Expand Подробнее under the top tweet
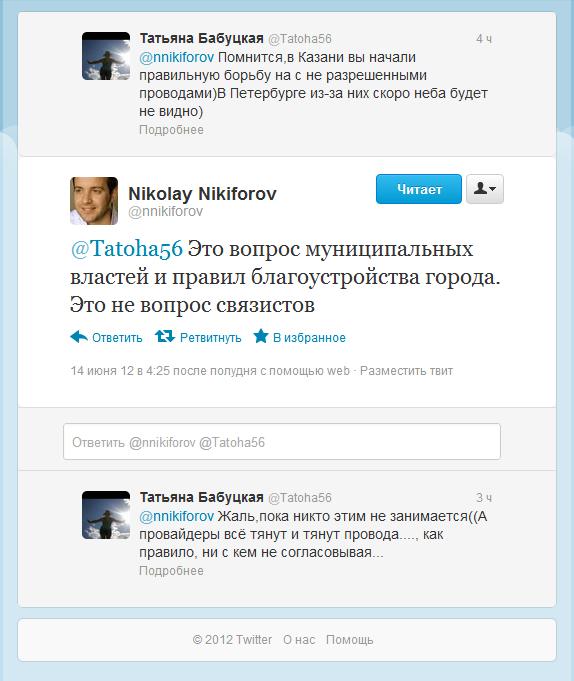This screenshot has width=574, height=681. [171, 129]
